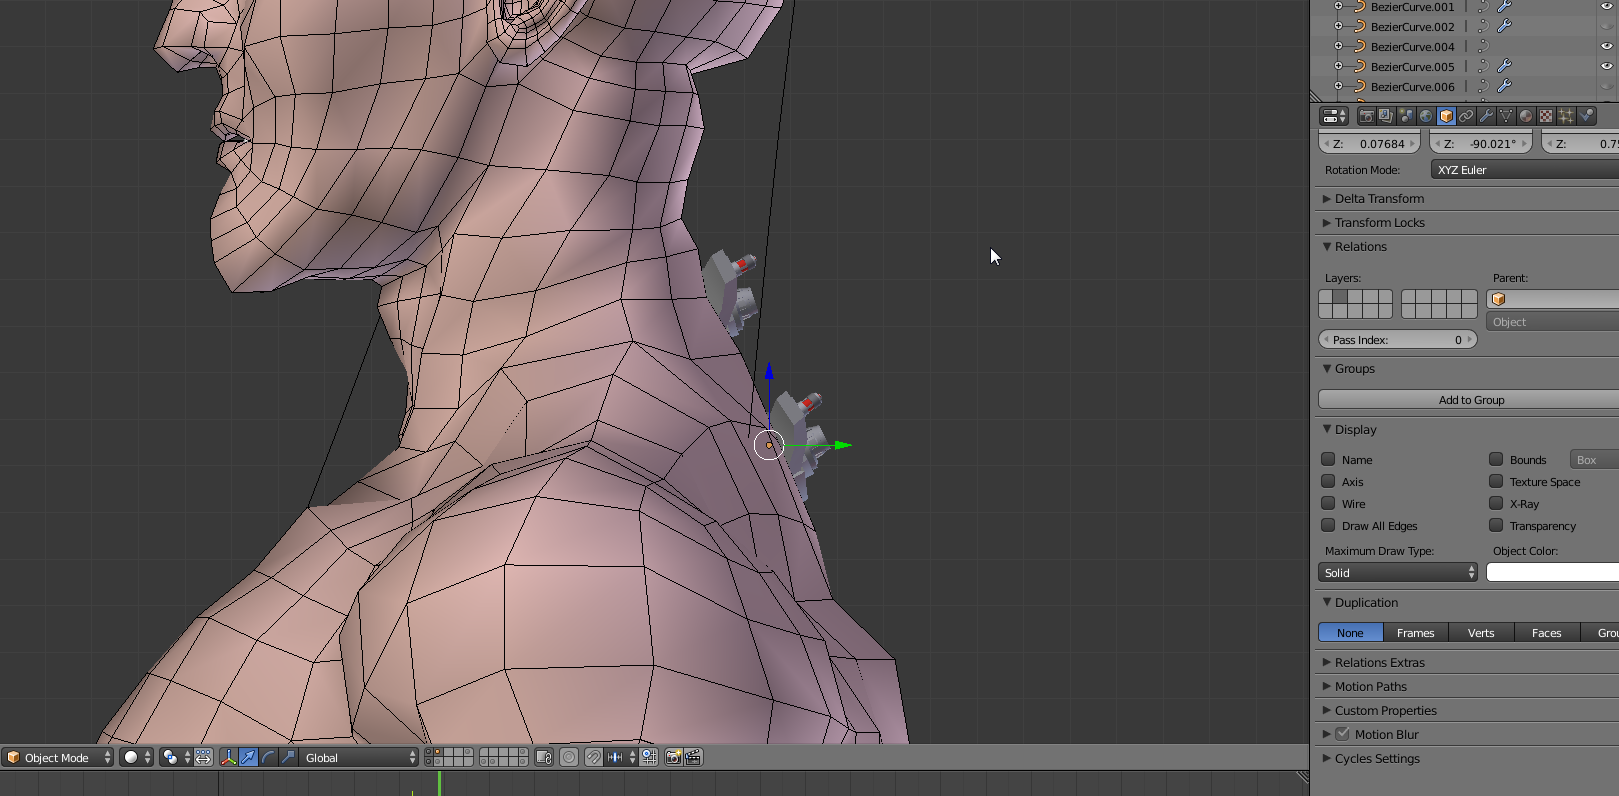Enable the Transparency checkbox
This screenshot has width=1619, height=796.
pyautogui.click(x=1496, y=525)
